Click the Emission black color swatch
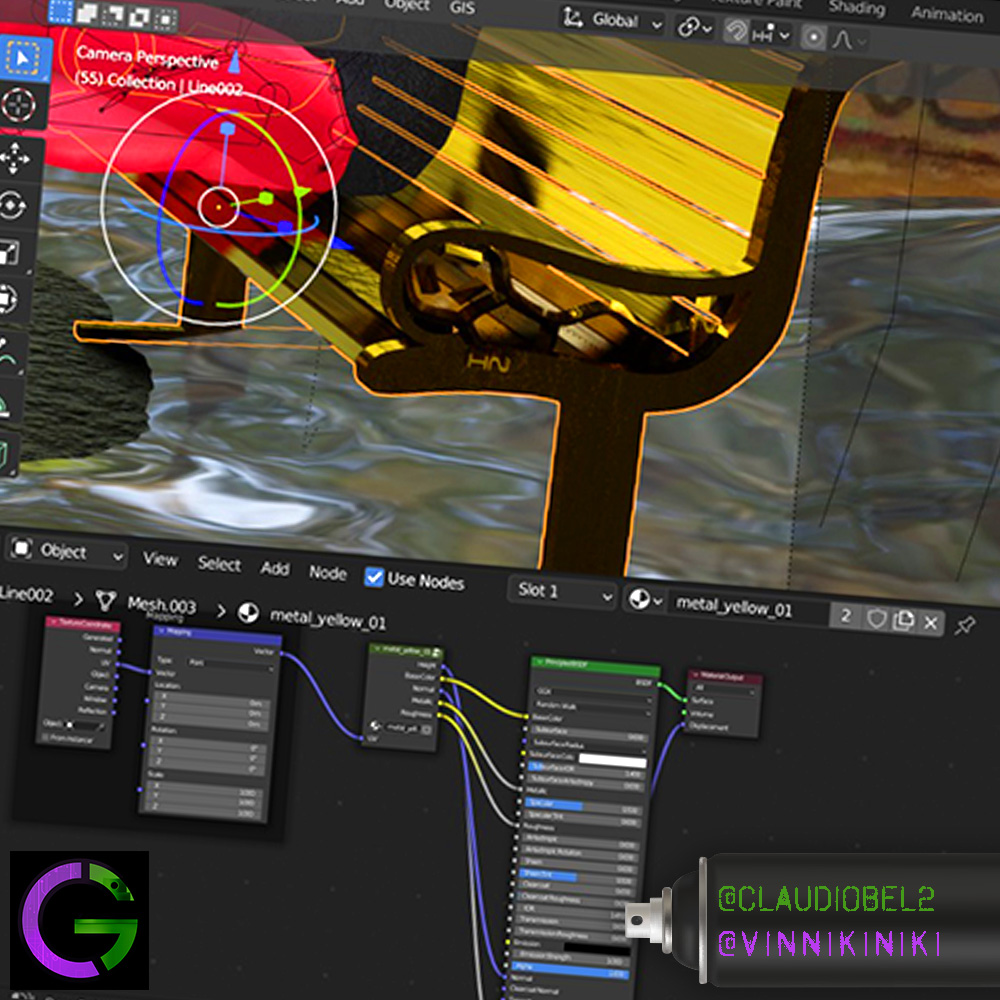Image resolution: width=1000 pixels, height=1000 pixels. pyautogui.click(x=596, y=949)
